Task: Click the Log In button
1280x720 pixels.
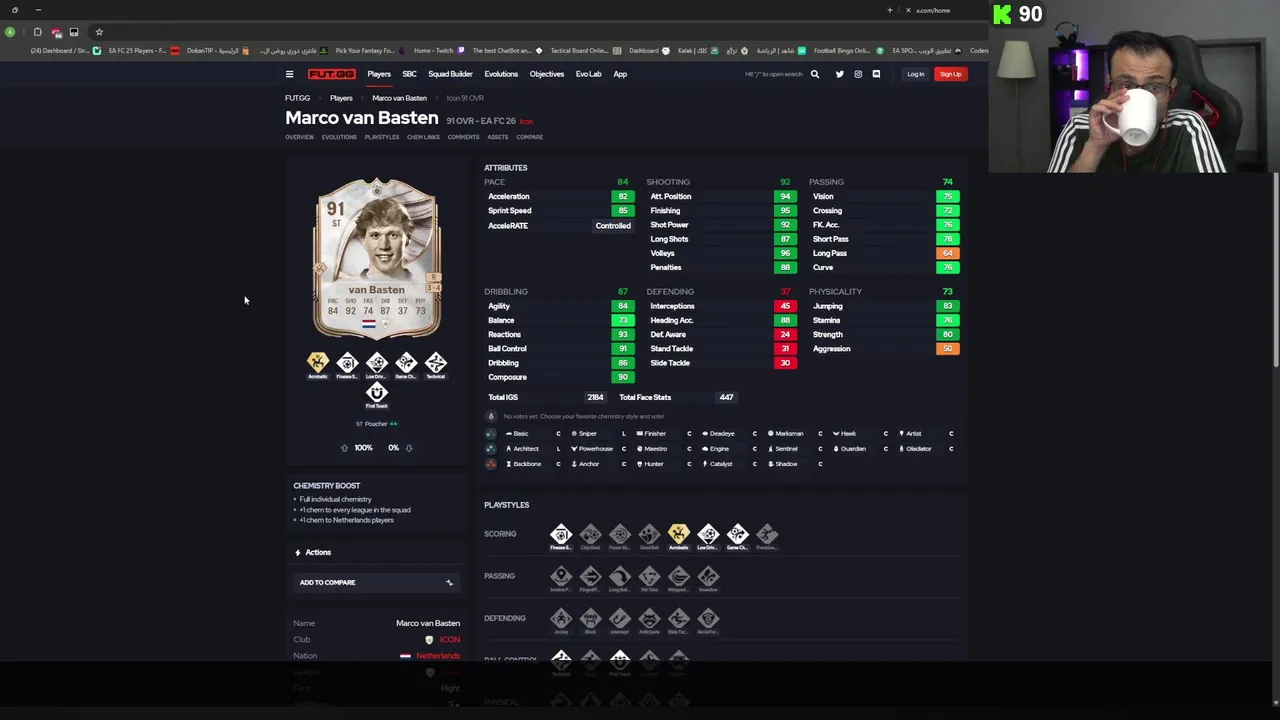Action: [x=915, y=74]
